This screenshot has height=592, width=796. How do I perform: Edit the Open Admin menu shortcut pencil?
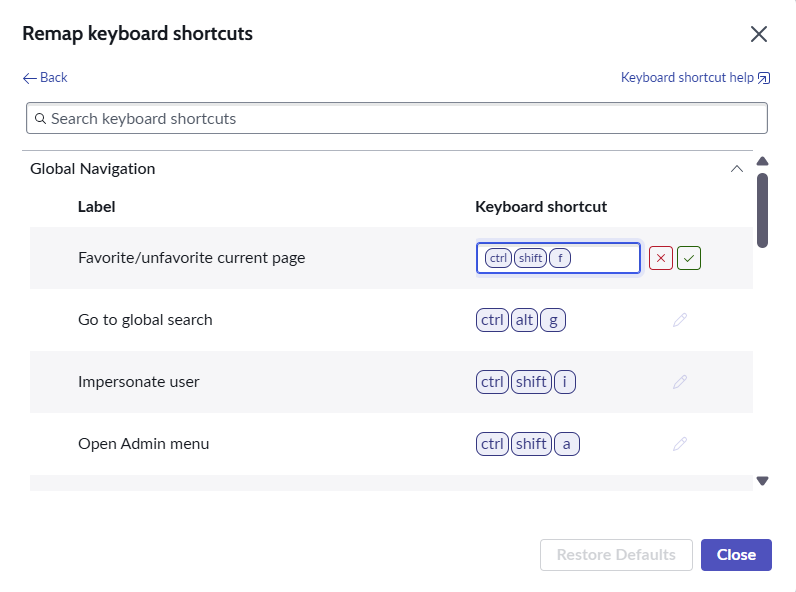[680, 444]
